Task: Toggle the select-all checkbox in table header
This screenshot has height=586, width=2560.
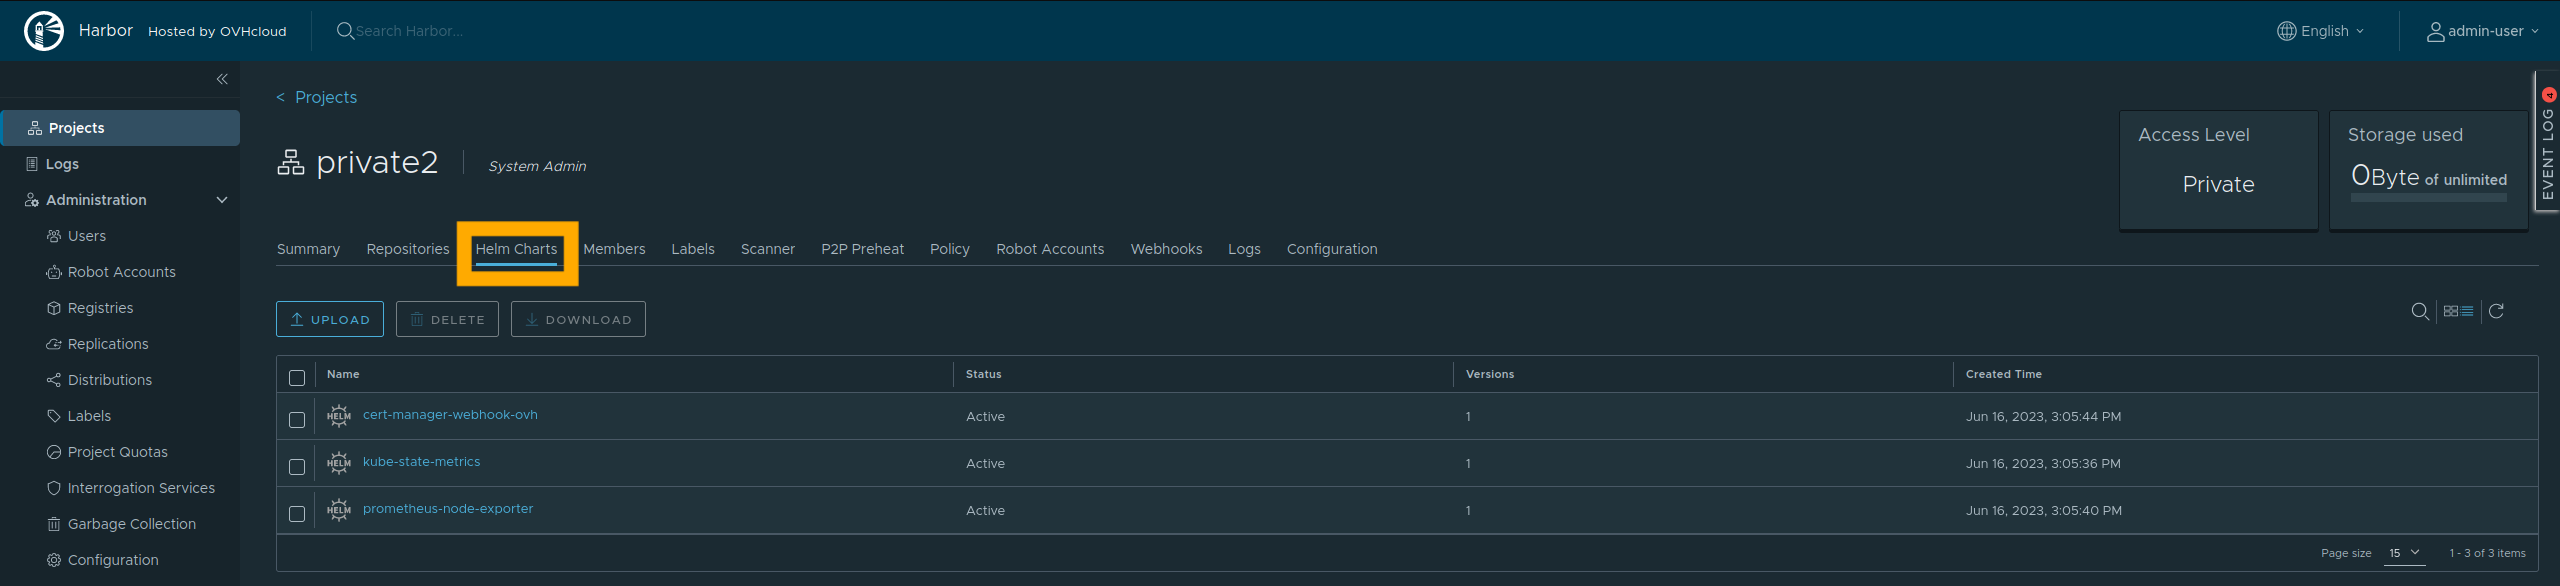Action: (297, 378)
